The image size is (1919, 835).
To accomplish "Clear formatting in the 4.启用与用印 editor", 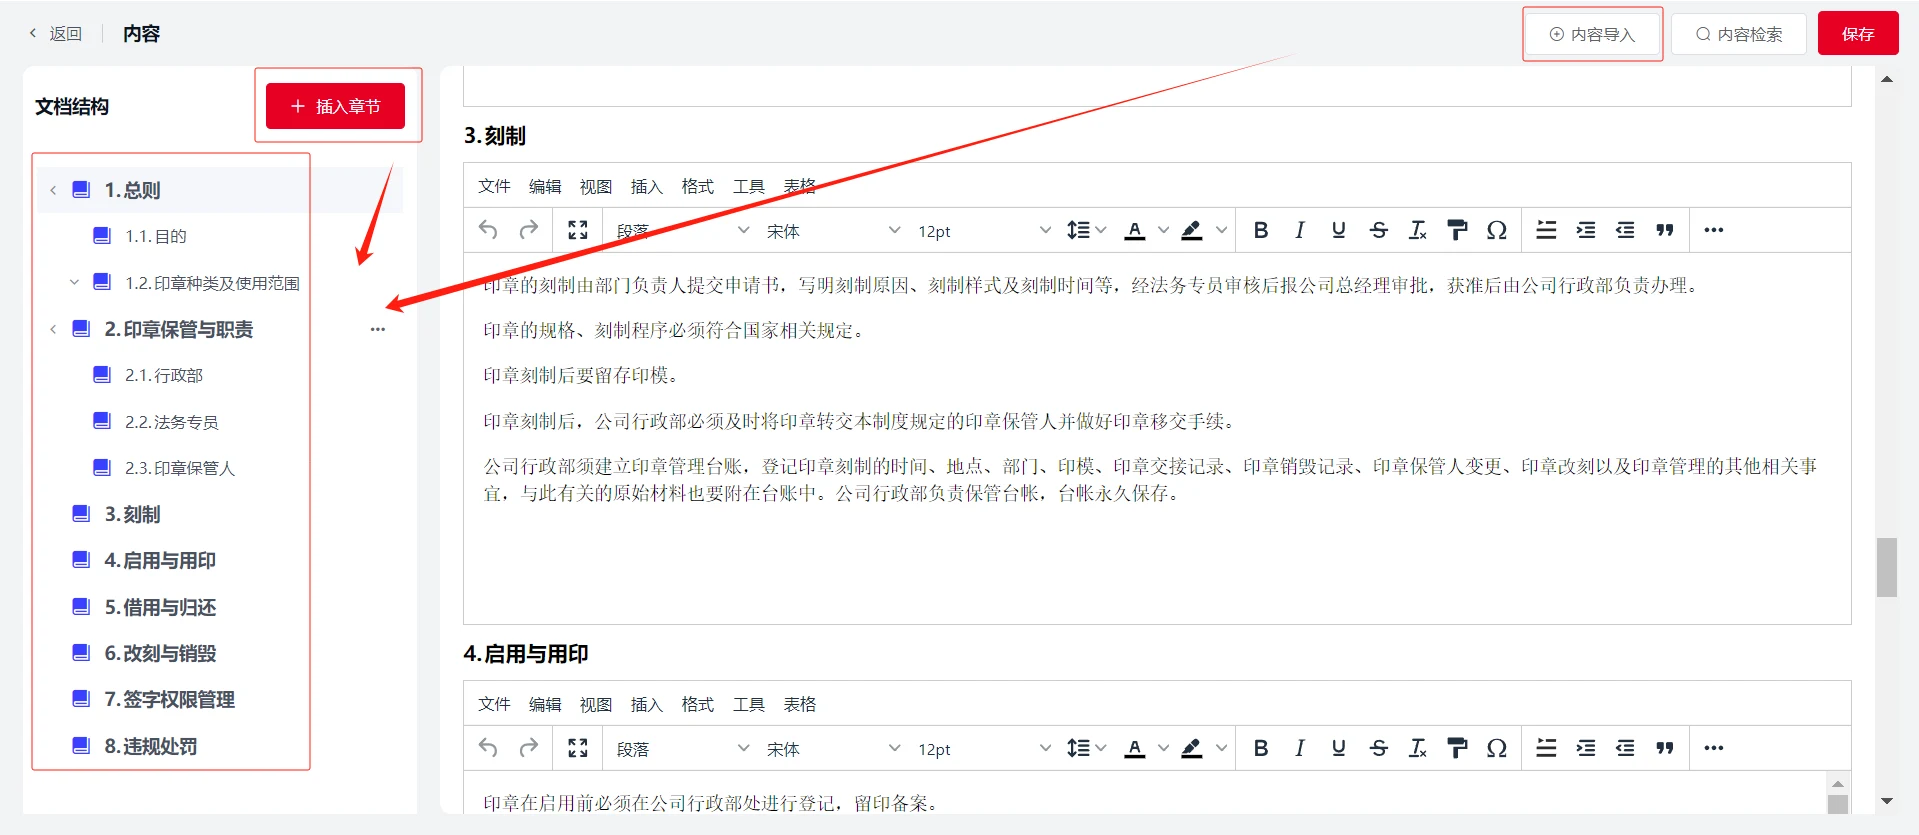I will pyautogui.click(x=1418, y=748).
